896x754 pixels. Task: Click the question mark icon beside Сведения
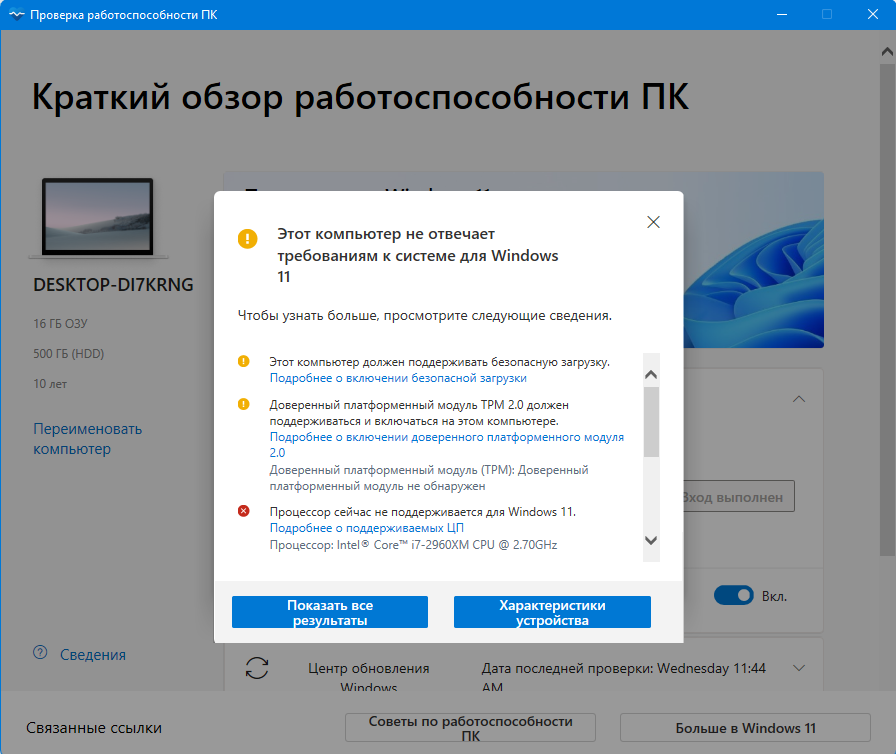click(x=40, y=652)
